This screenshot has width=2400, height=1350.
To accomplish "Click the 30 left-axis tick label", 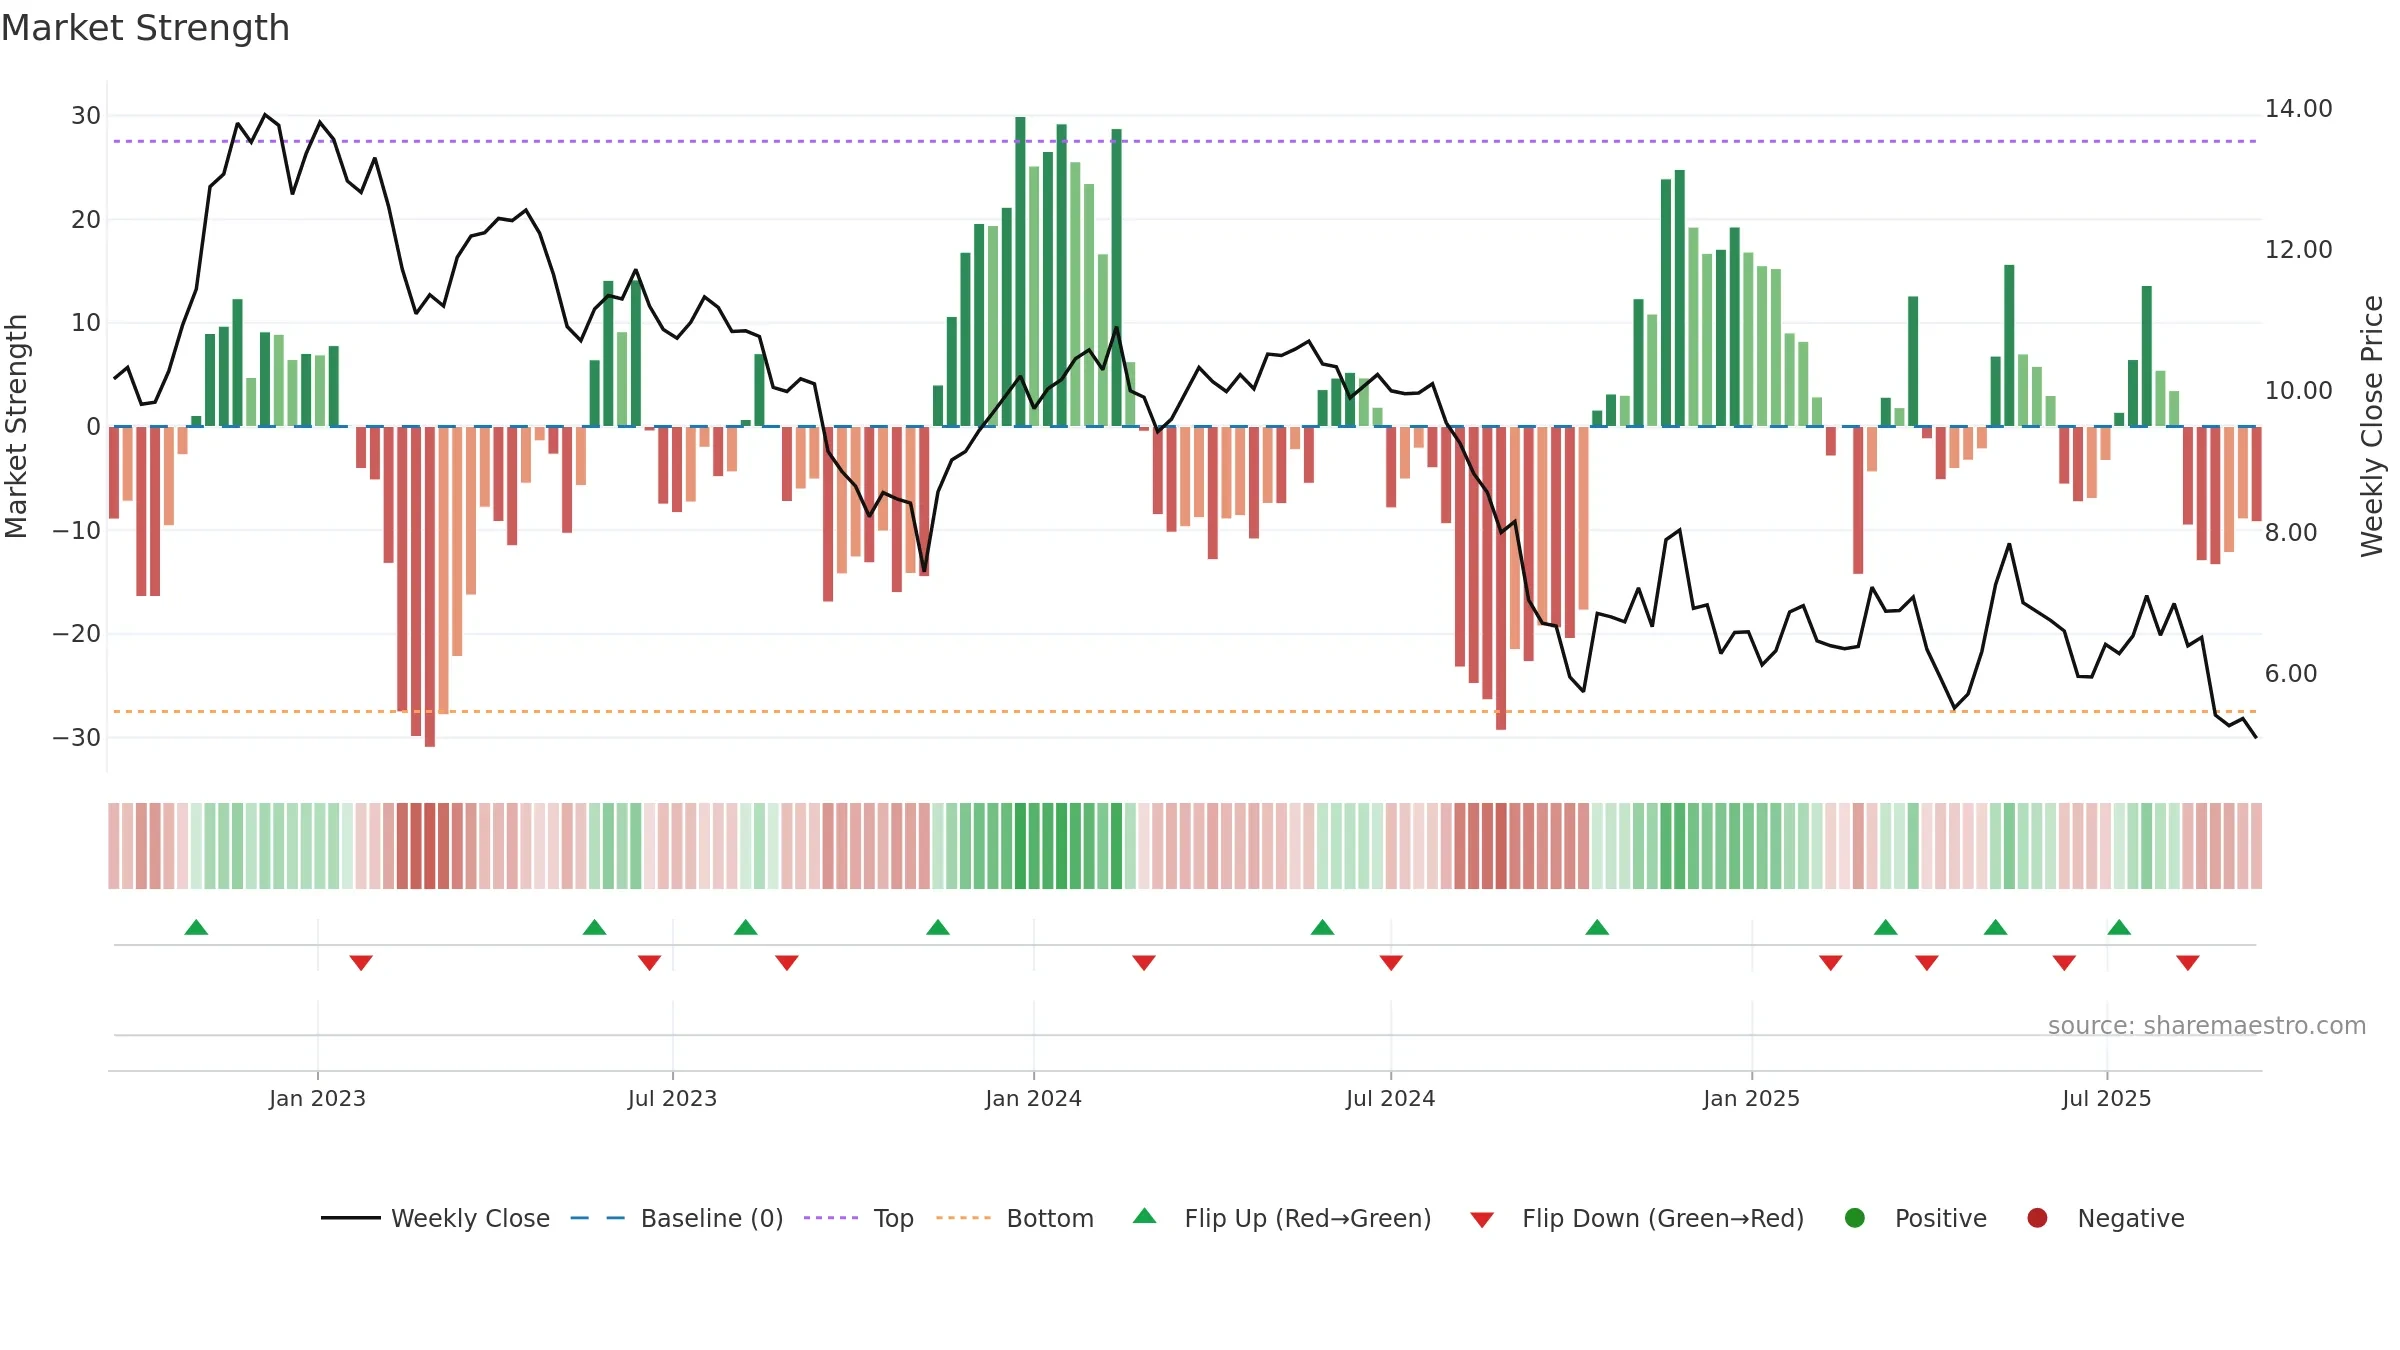I will pyautogui.click(x=86, y=115).
